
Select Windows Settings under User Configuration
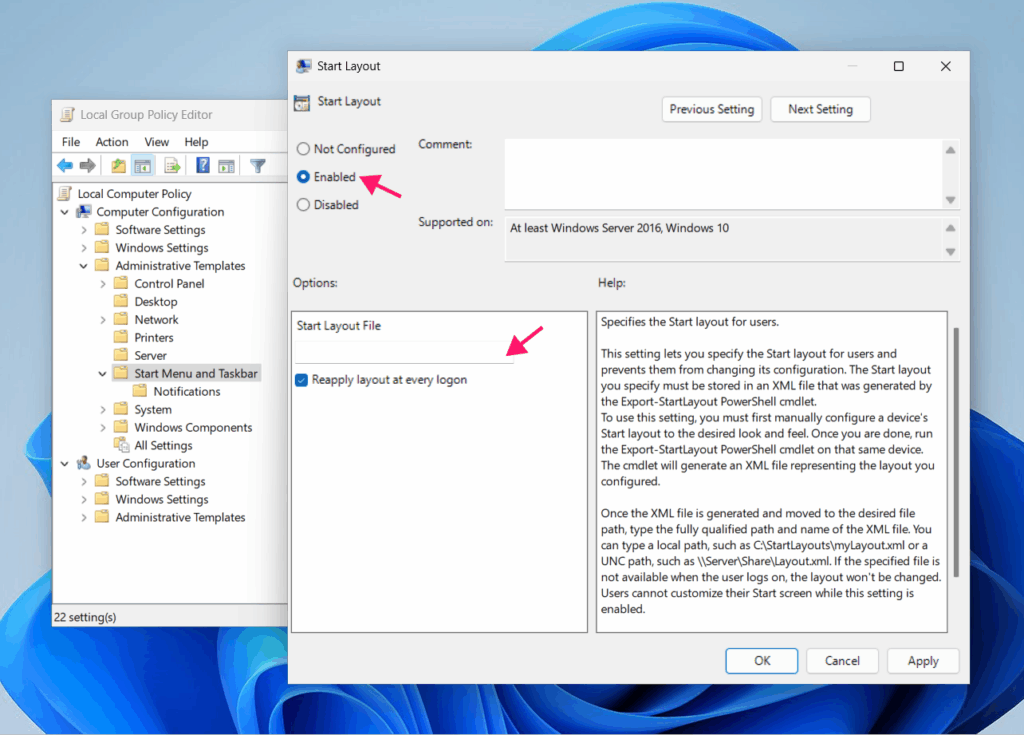tap(162, 499)
